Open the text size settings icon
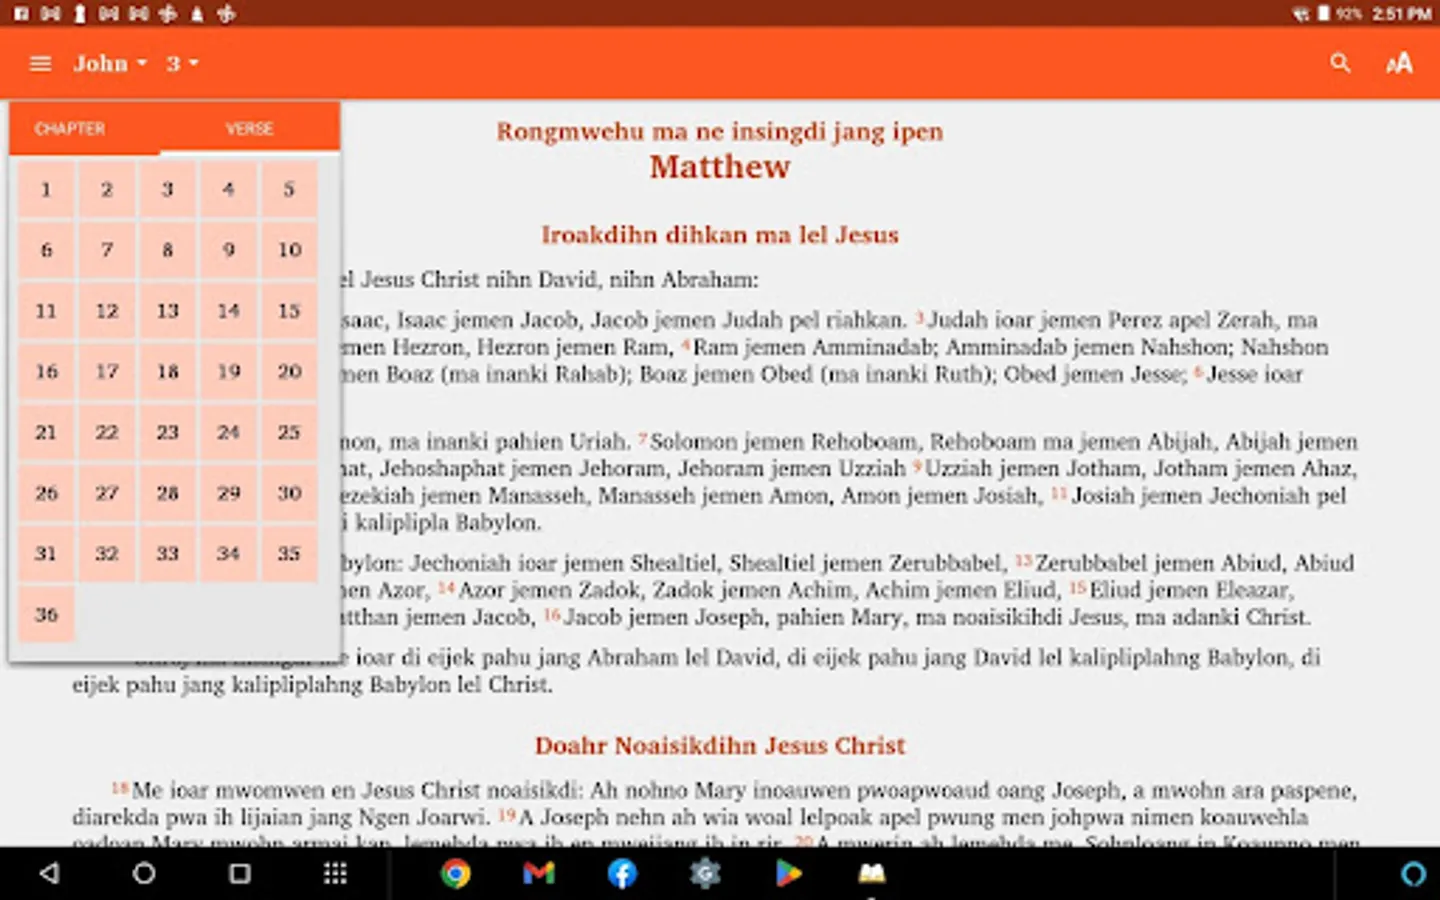 (x=1399, y=64)
